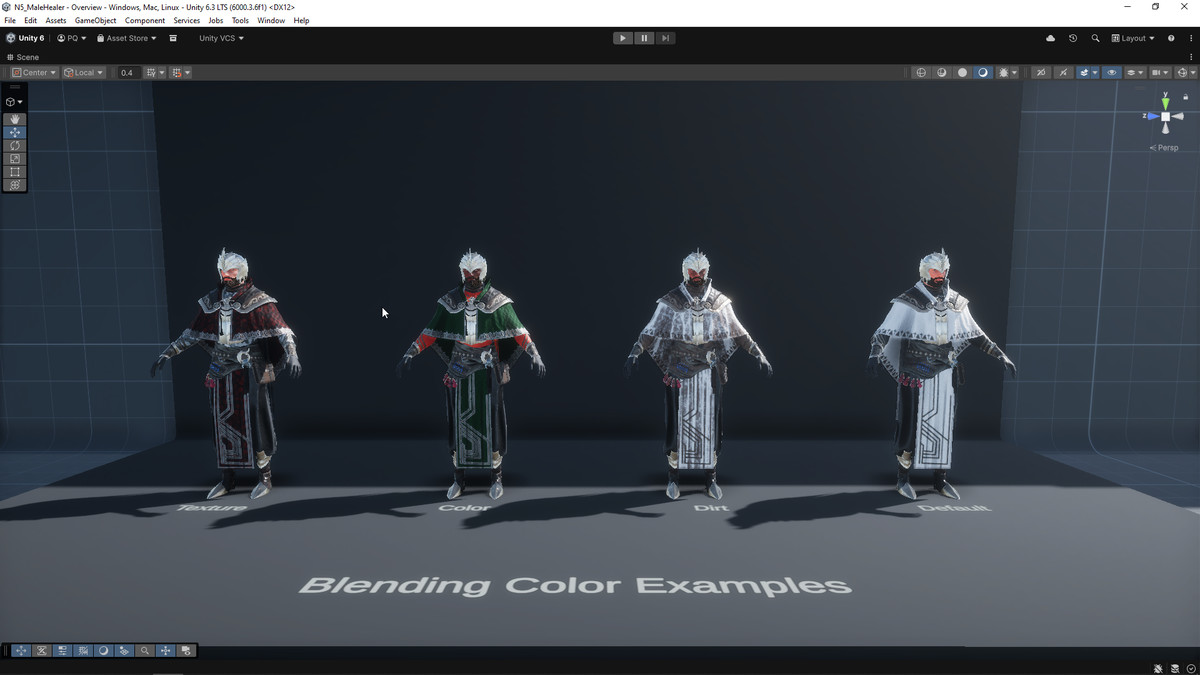Select the Hand view tool
1200x675 pixels.
[15, 119]
